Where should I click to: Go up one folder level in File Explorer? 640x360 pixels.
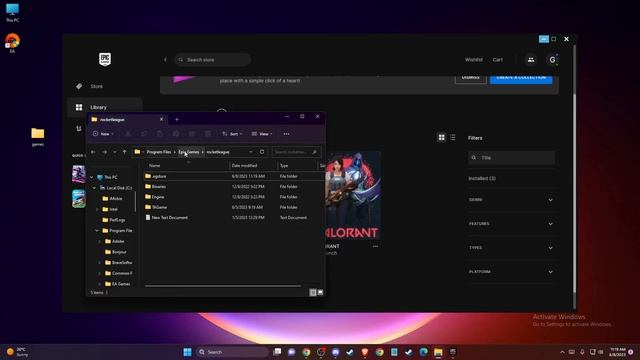(124, 152)
